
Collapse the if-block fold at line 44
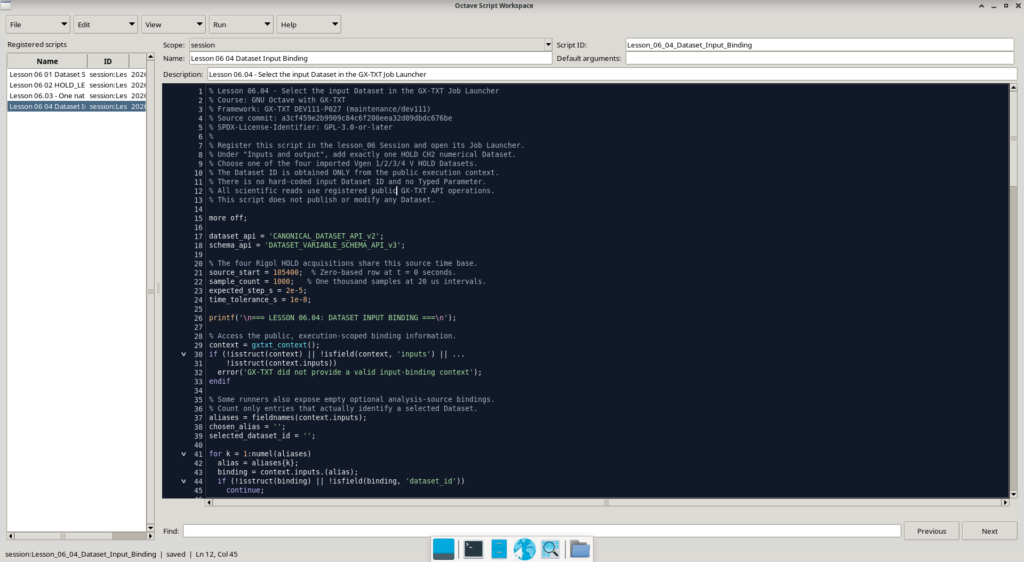click(184, 481)
